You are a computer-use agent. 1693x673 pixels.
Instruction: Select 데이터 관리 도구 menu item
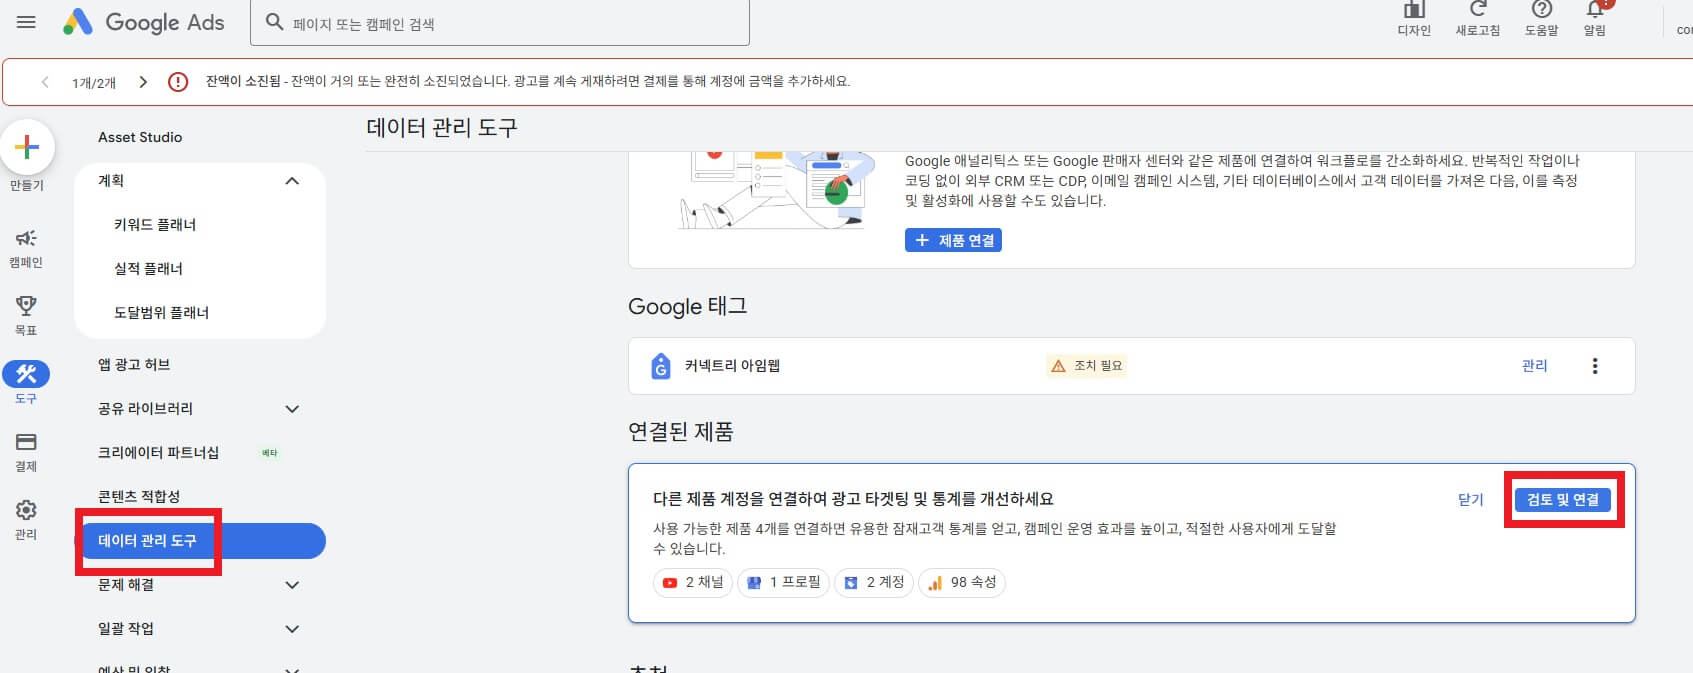coord(201,541)
